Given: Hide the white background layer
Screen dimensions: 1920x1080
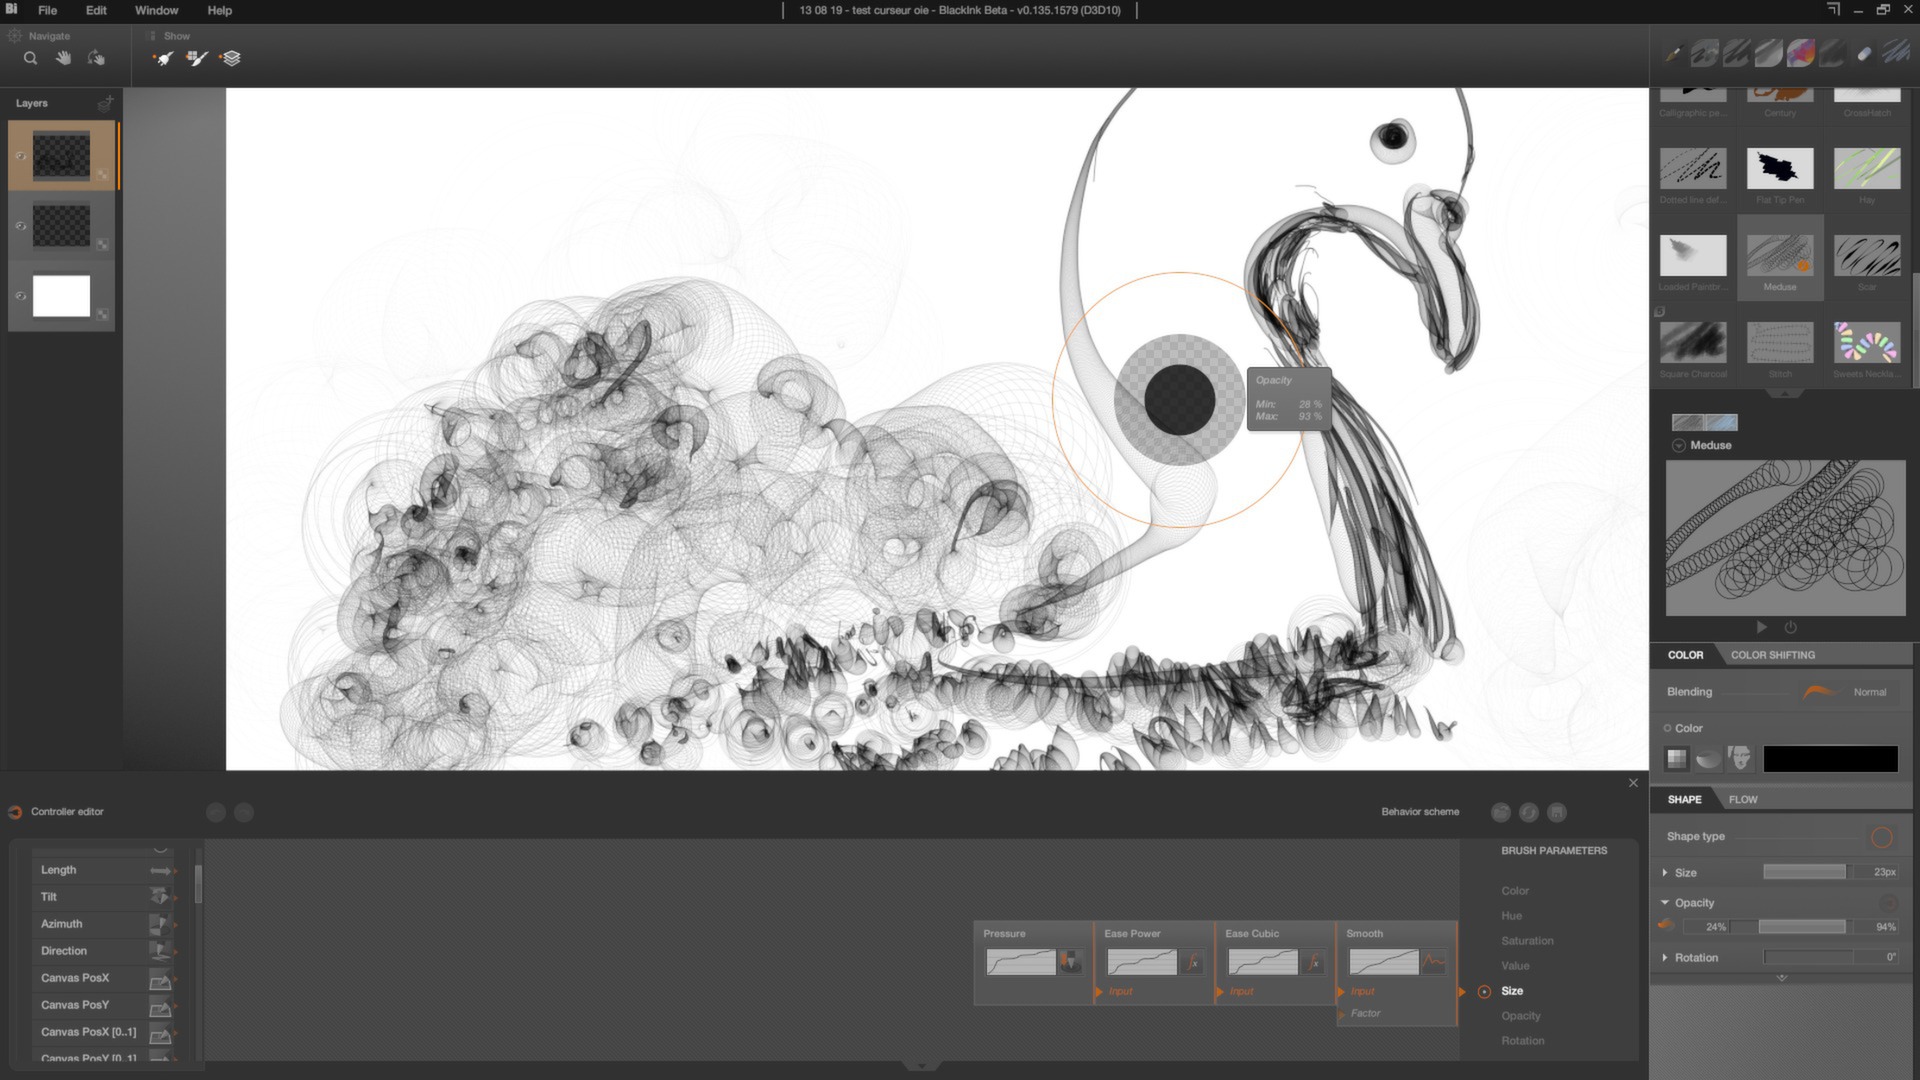Looking at the screenshot, I should [x=21, y=296].
